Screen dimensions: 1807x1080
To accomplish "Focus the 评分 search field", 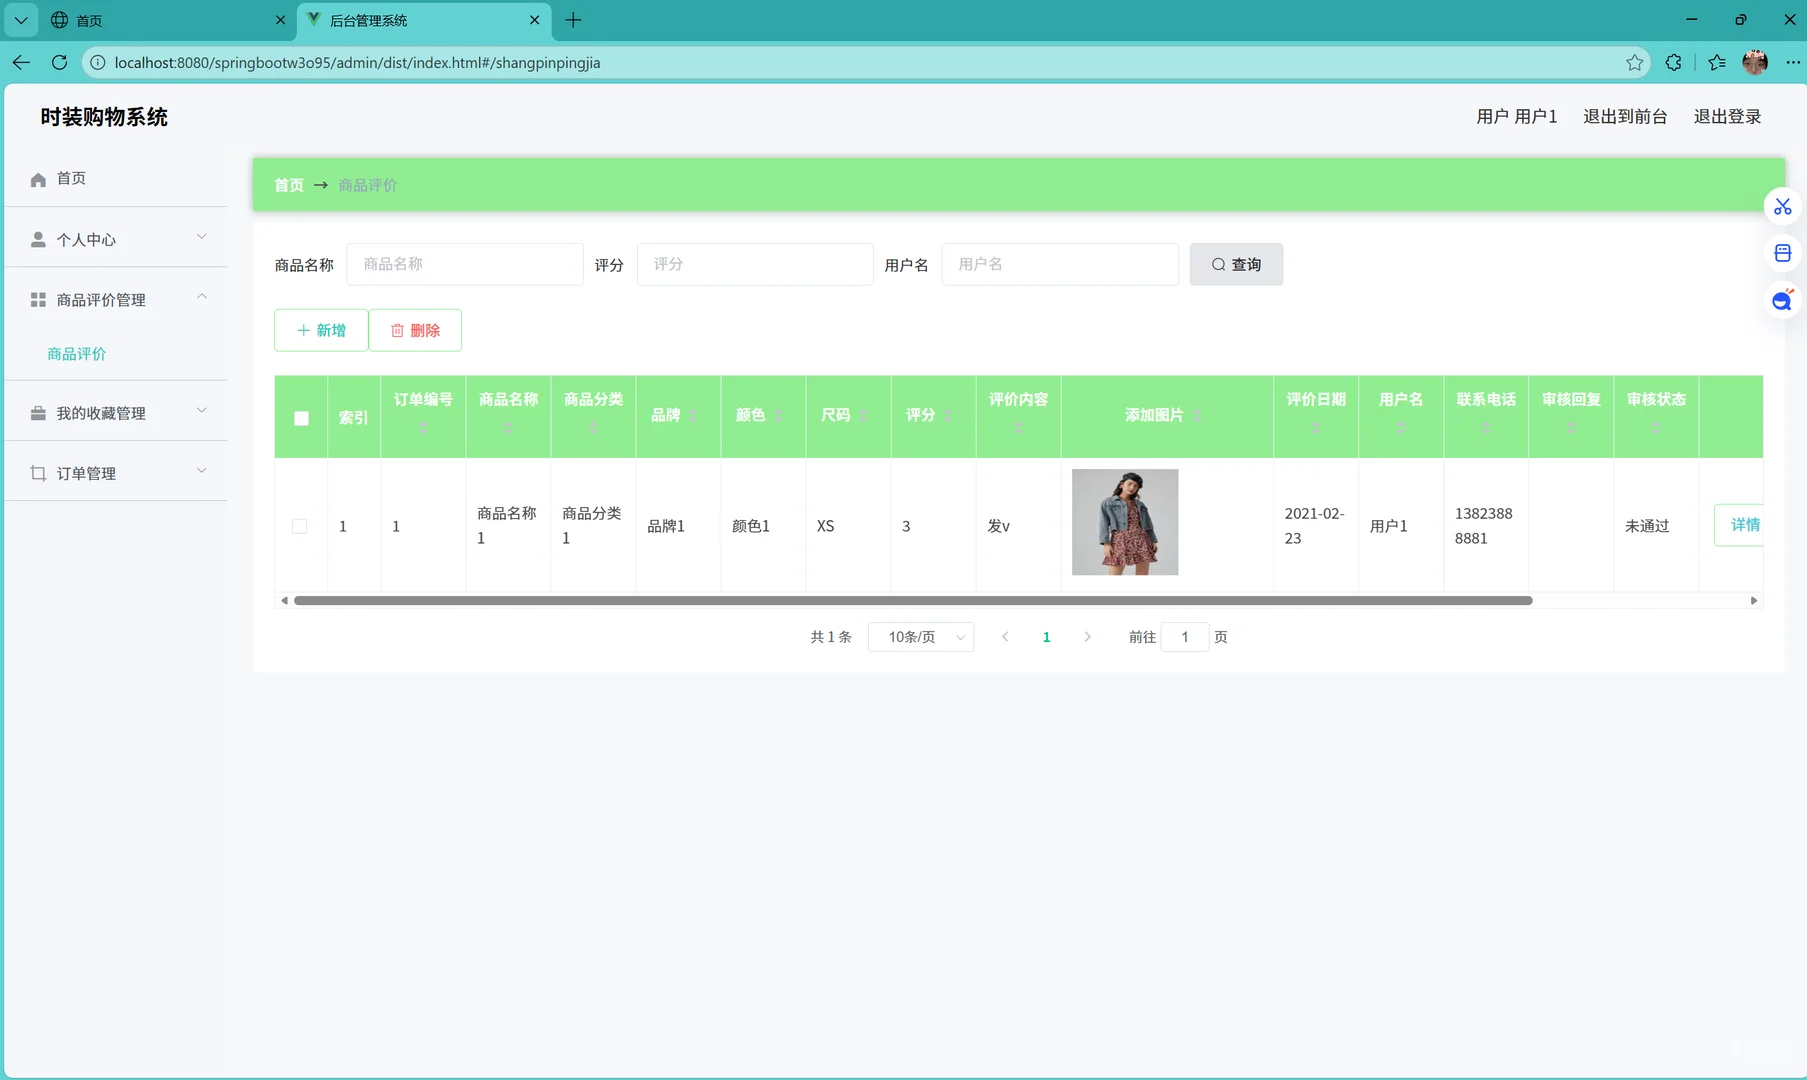I will tap(755, 264).
